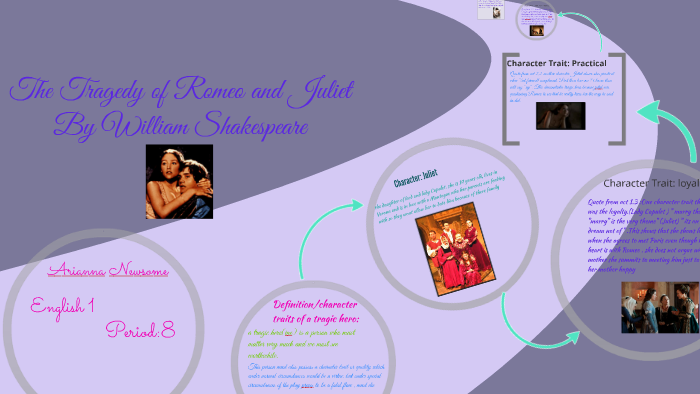Click the loyalty quote paragraph from act 1.3
Viewport: 700px width, 394px height.
(x=644, y=235)
